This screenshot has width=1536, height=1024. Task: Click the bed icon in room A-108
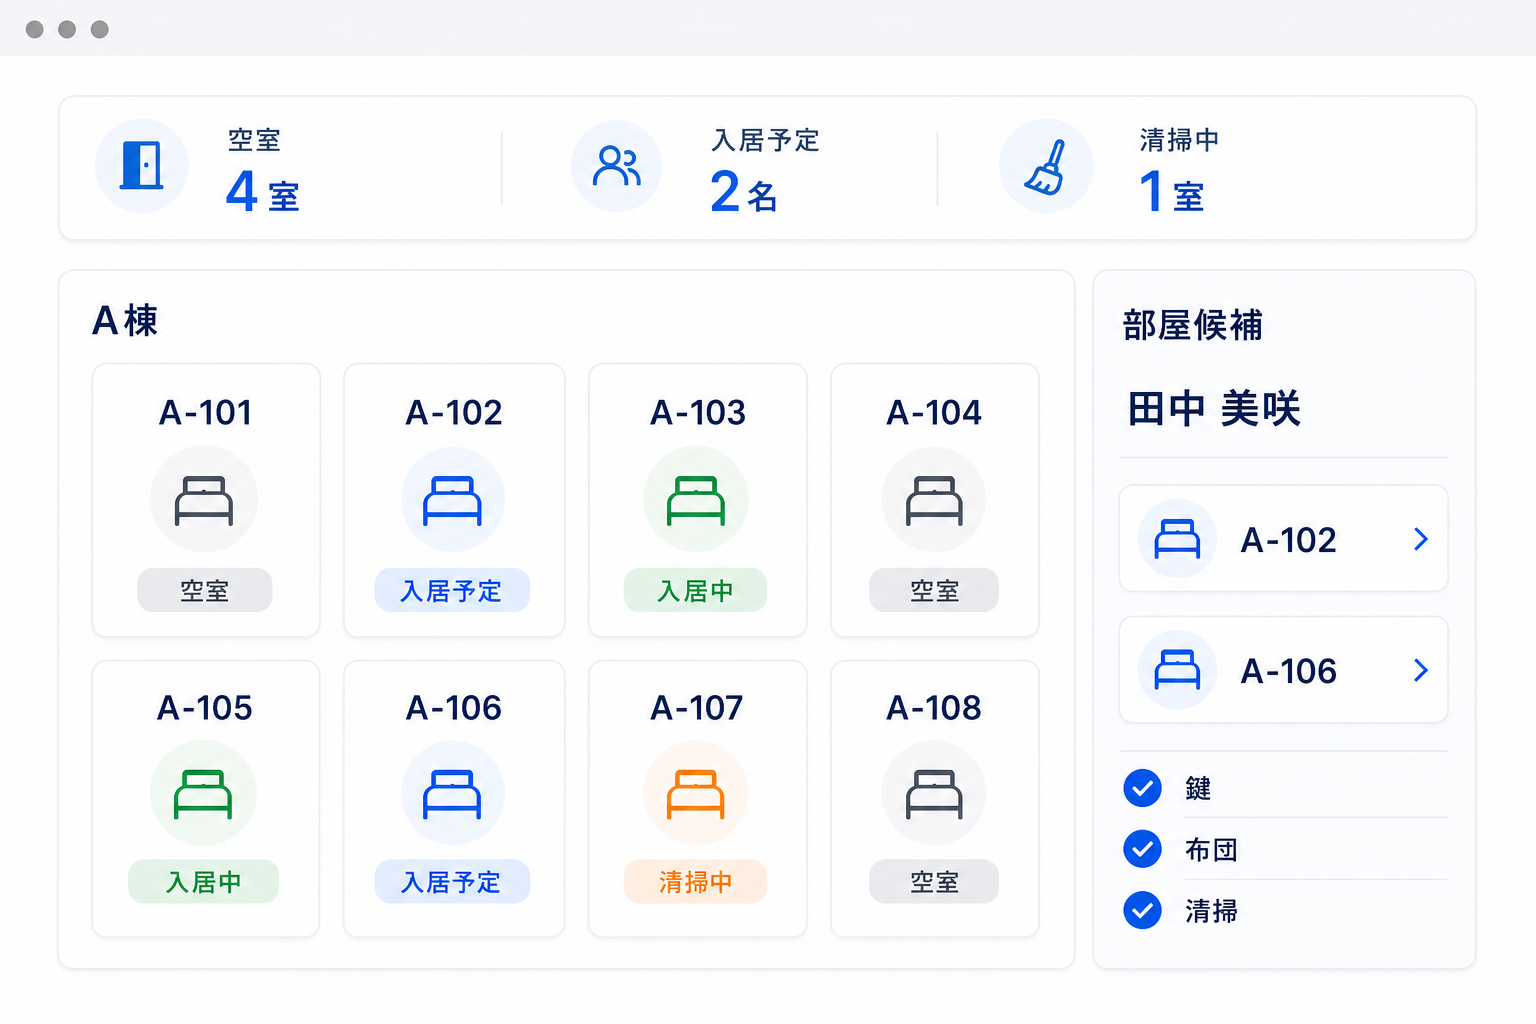click(934, 794)
